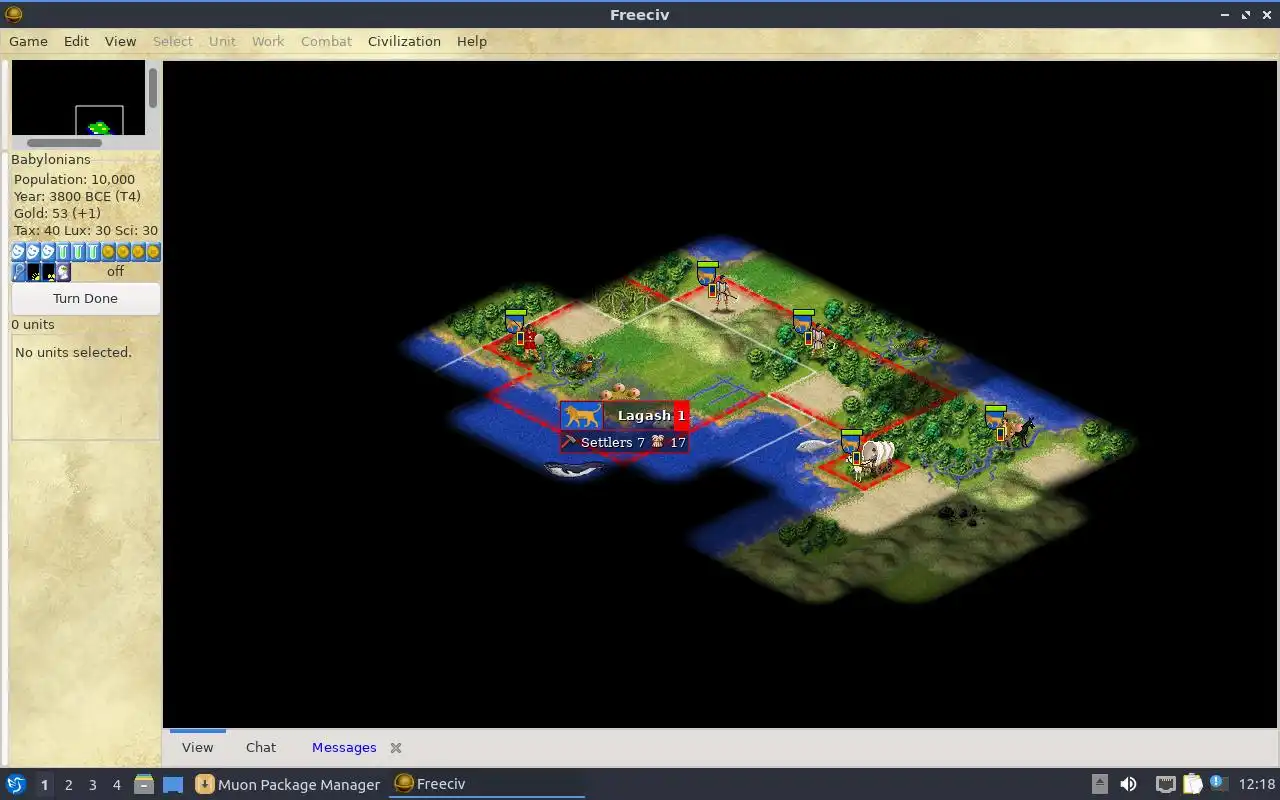The image size is (1280, 800).
Task: Click the overview minimap
Action: (78, 98)
